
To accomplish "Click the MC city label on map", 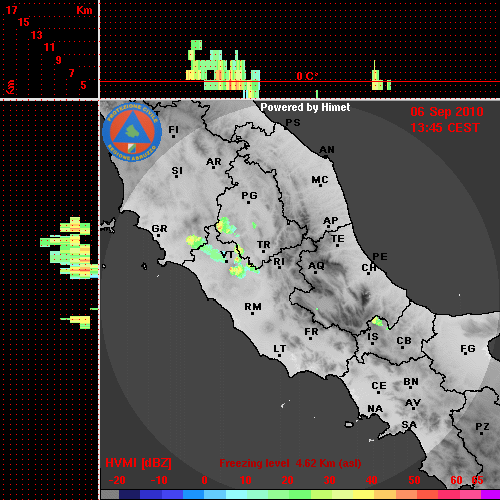I will [320, 180].
